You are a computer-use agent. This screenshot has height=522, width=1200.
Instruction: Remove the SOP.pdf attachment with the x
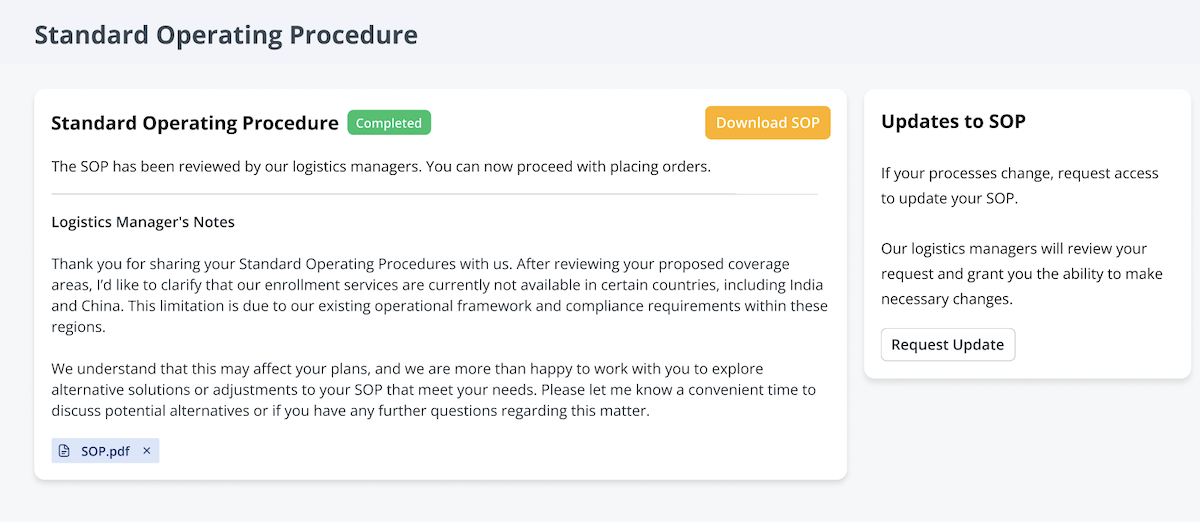tap(147, 451)
